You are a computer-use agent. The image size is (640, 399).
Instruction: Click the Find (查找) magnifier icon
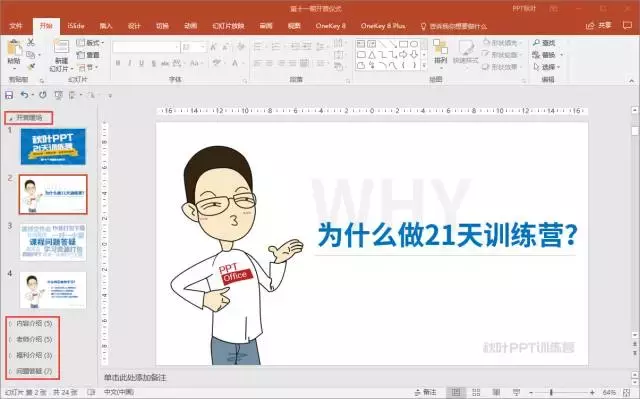(536, 42)
